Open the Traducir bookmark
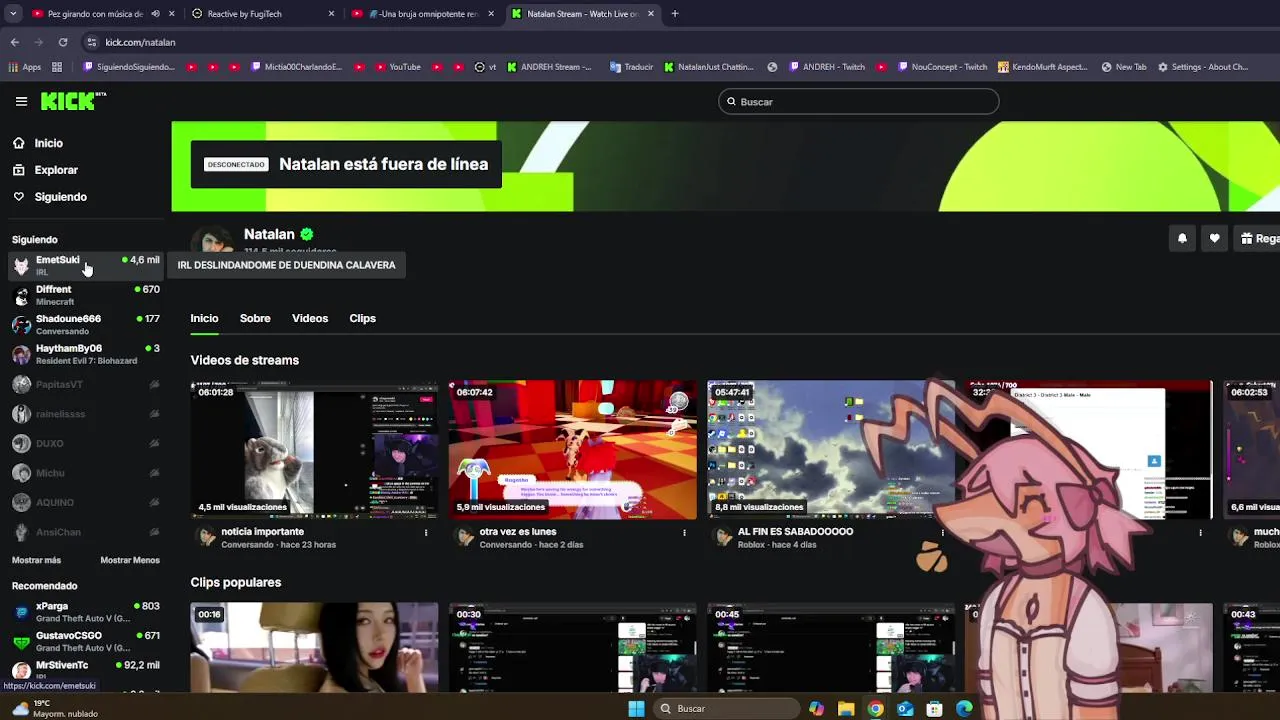The image size is (1280, 720). coord(631,67)
